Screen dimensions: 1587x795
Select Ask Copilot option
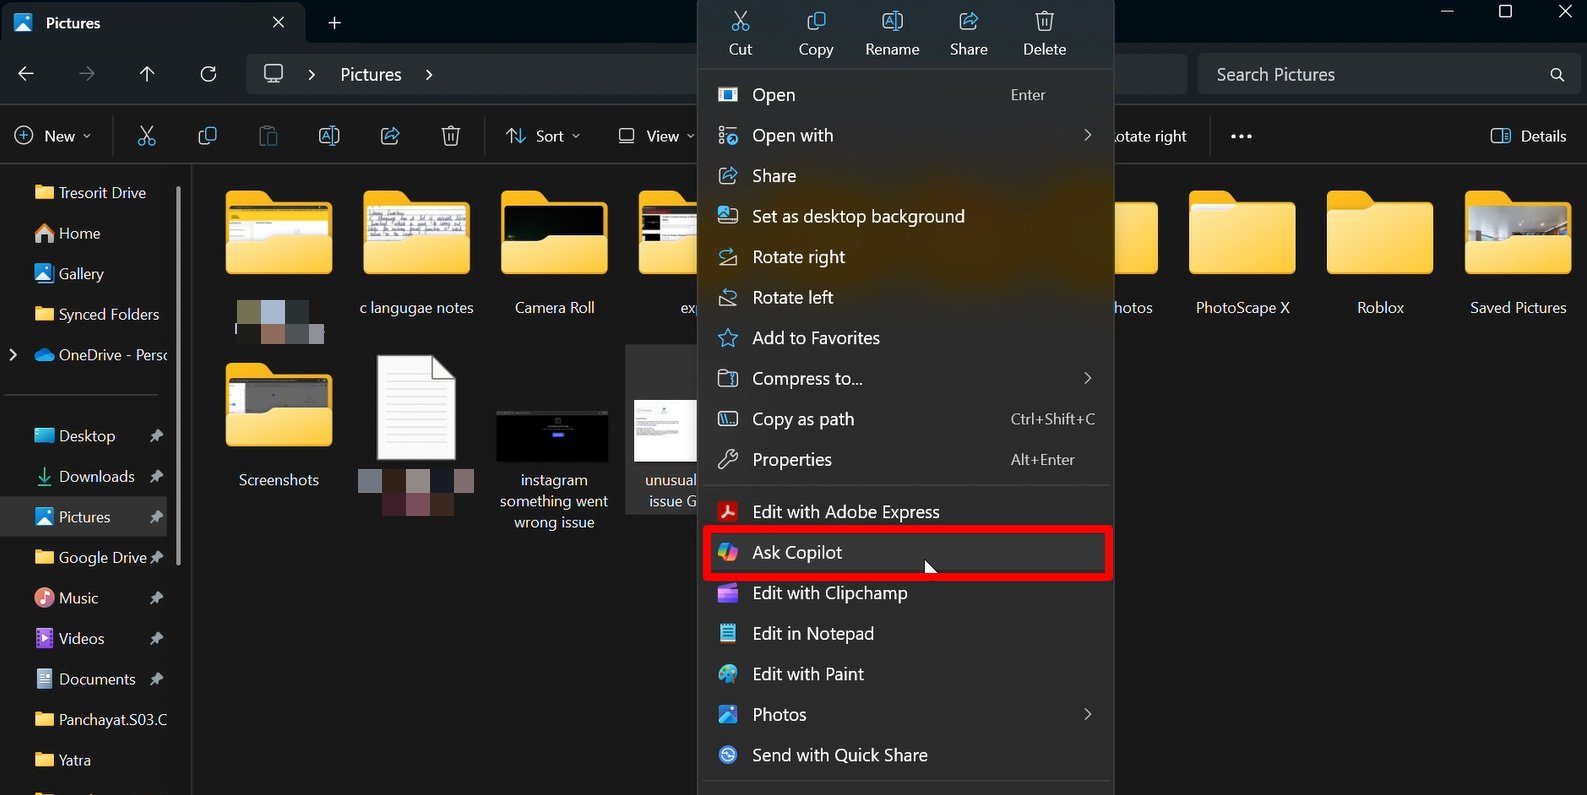pos(907,552)
